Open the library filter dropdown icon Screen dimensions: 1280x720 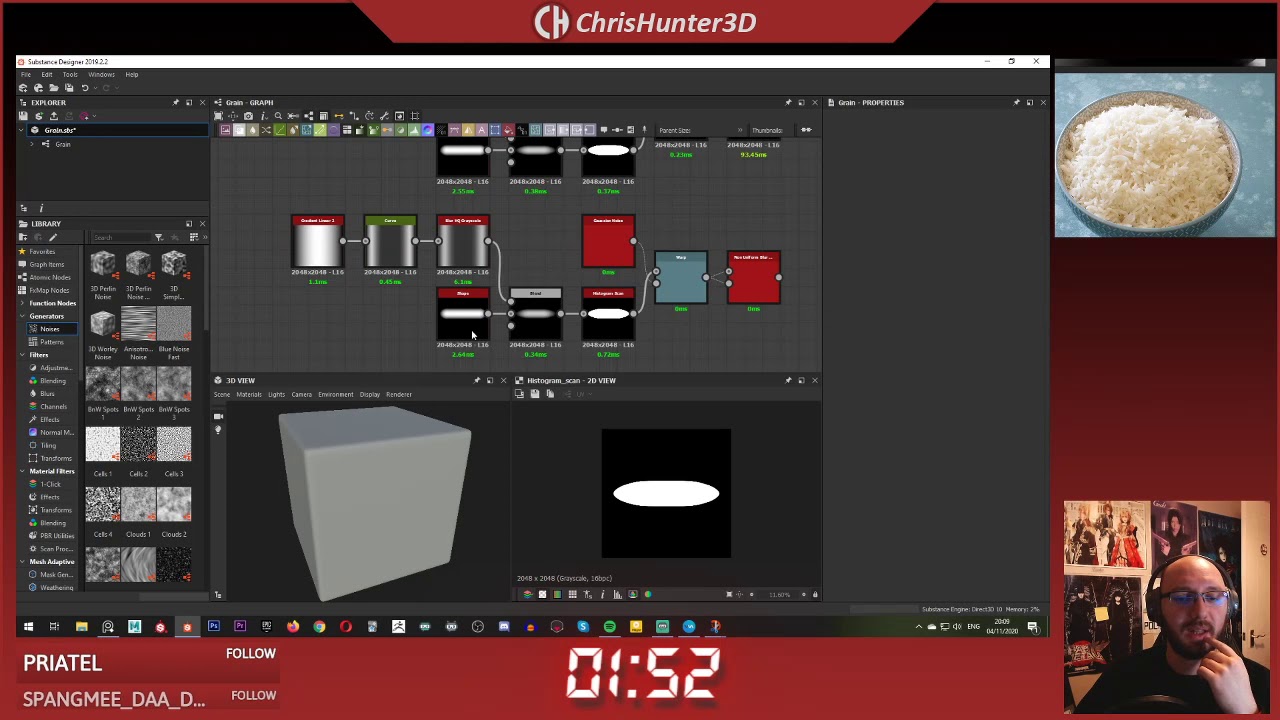(x=158, y=237)
